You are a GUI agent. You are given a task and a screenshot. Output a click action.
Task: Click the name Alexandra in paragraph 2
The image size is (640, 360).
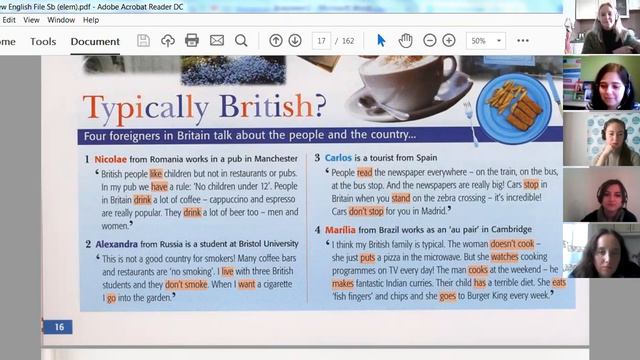(116, 244)
